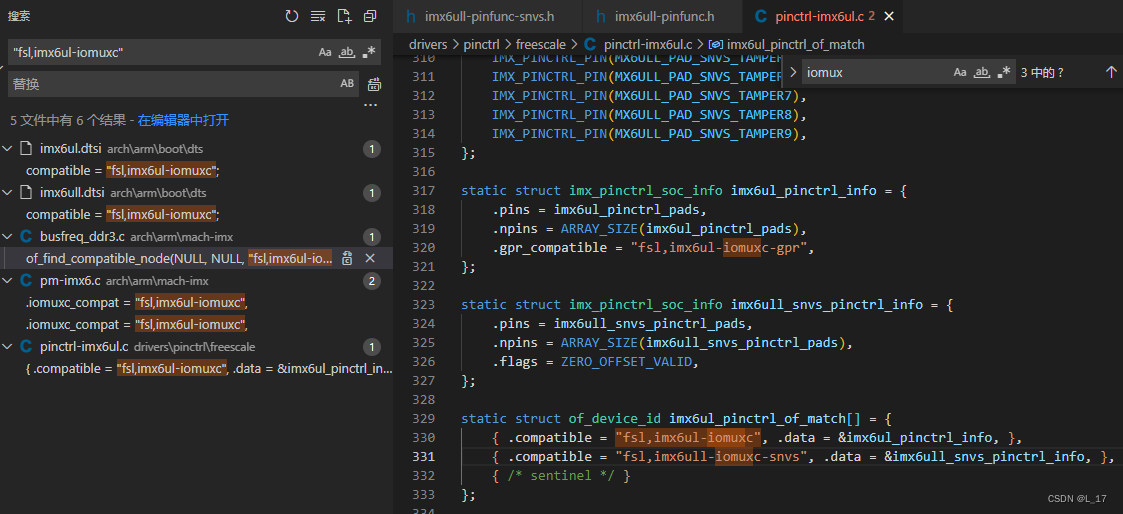Toggle Match Whole Word in the editor find widget
The image size is (1123, 514).
click(983, 72)
